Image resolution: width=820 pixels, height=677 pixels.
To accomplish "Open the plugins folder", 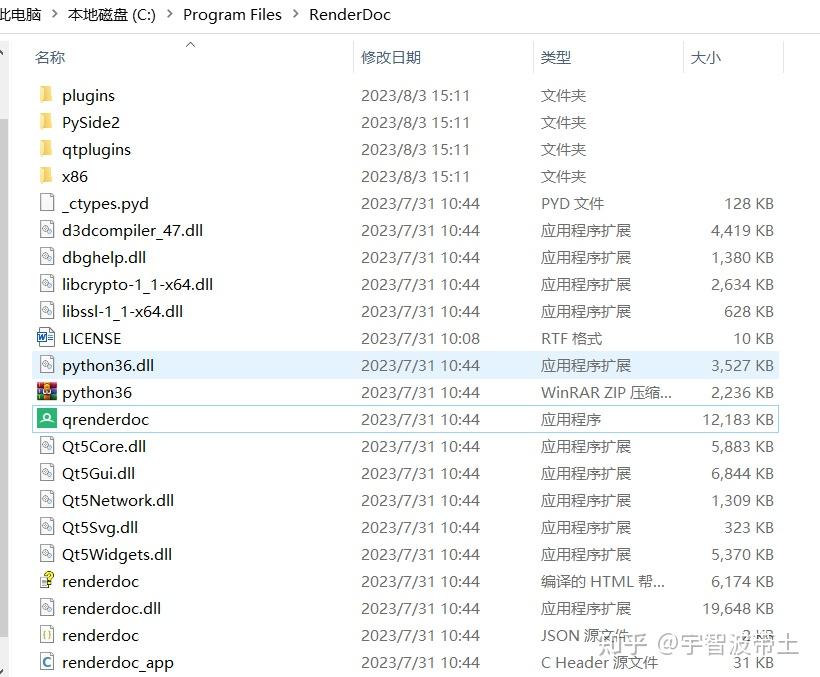I will [x=89, y=95].
